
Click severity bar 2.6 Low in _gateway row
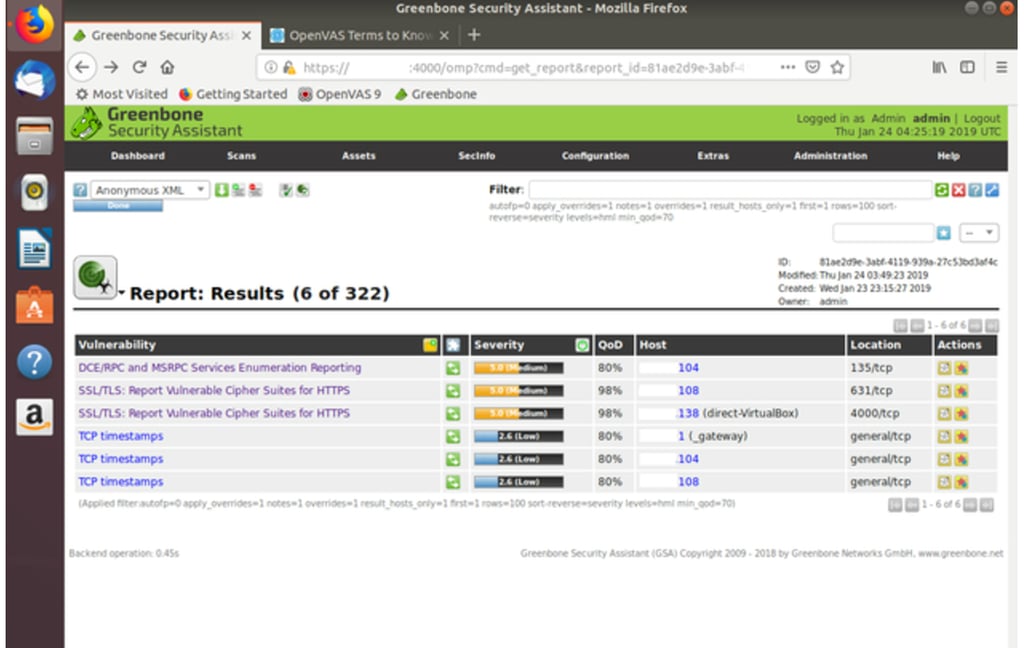click(519, 436)
